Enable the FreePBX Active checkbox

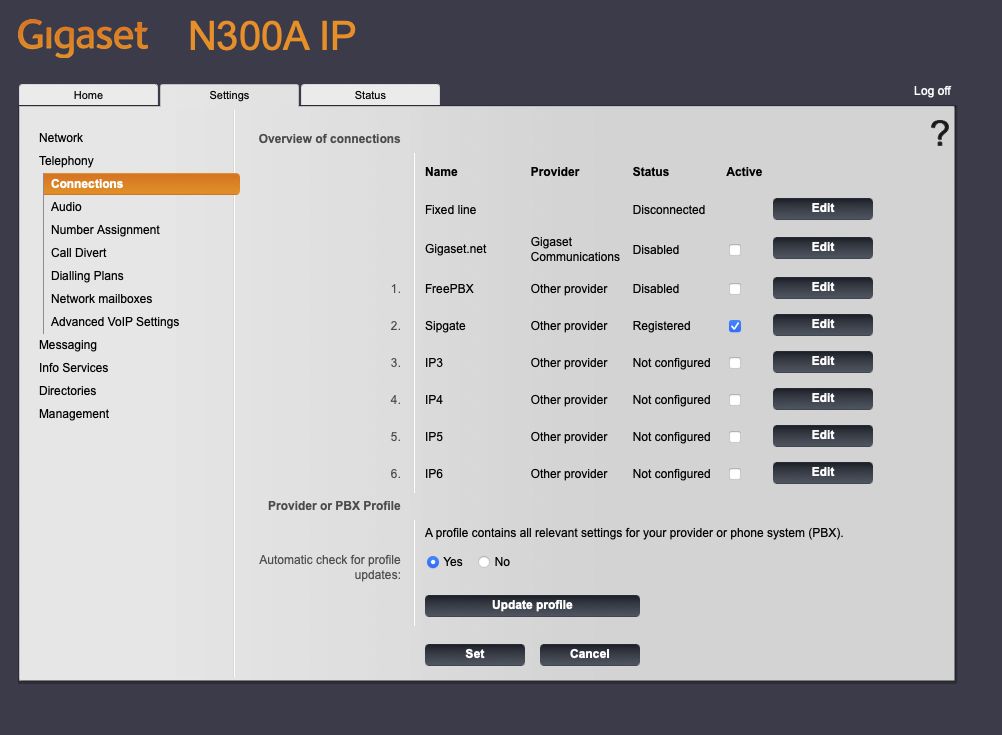[x=735, y=289]
